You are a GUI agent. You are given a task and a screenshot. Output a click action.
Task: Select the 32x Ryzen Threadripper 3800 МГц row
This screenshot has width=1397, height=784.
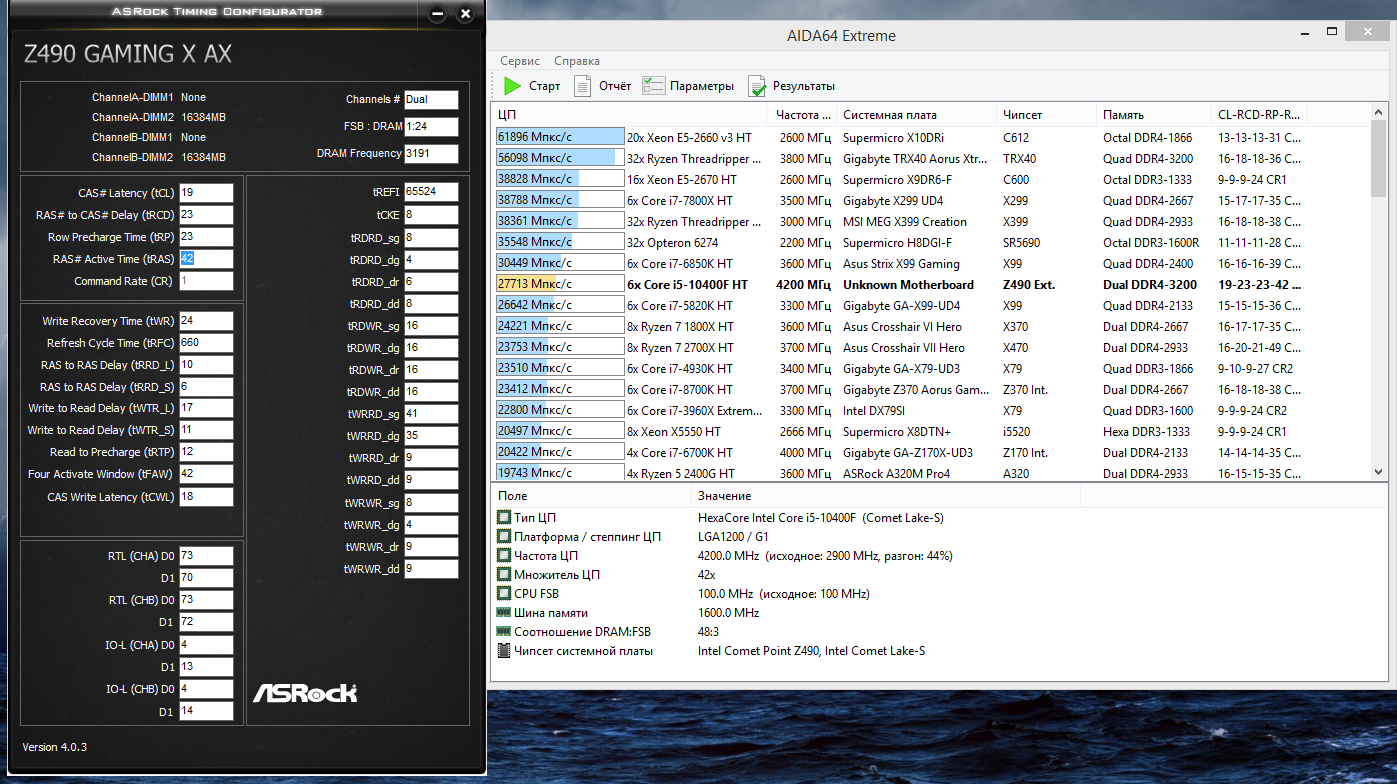pos(930,158)
